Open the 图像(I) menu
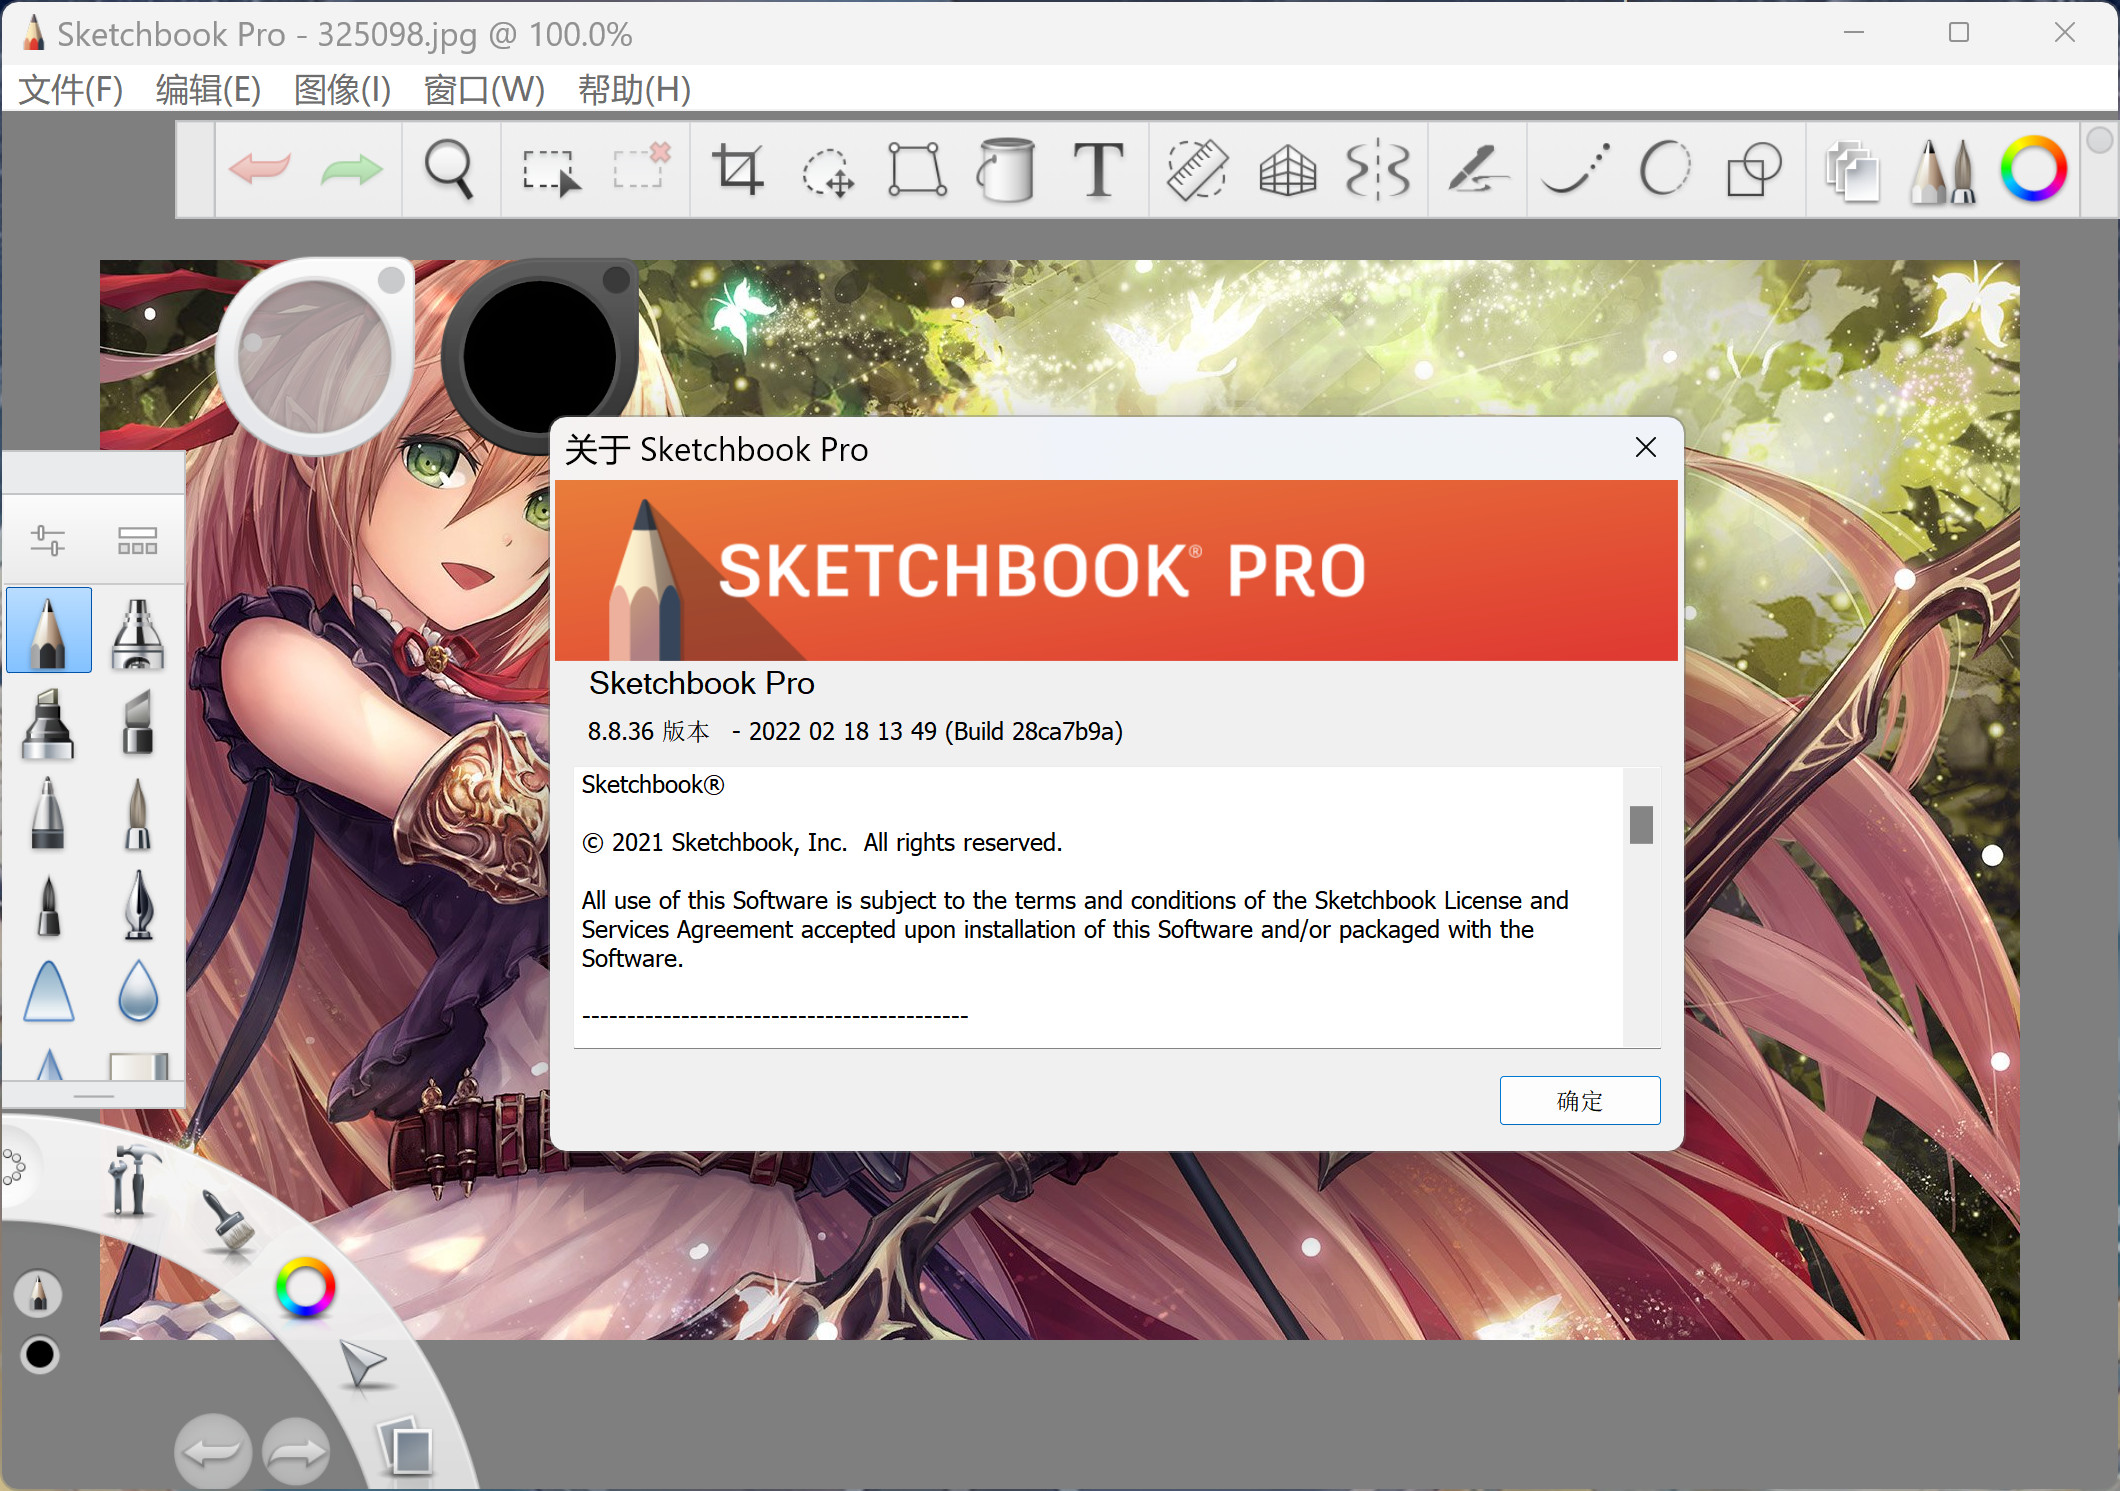Screen dimensions: 2120x1491 [x=342, y=90]
